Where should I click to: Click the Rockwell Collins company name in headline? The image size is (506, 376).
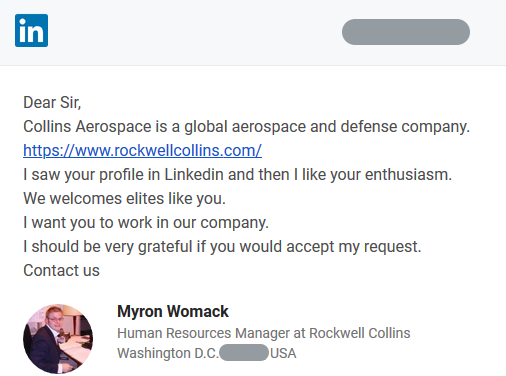[x=360, y=333]
